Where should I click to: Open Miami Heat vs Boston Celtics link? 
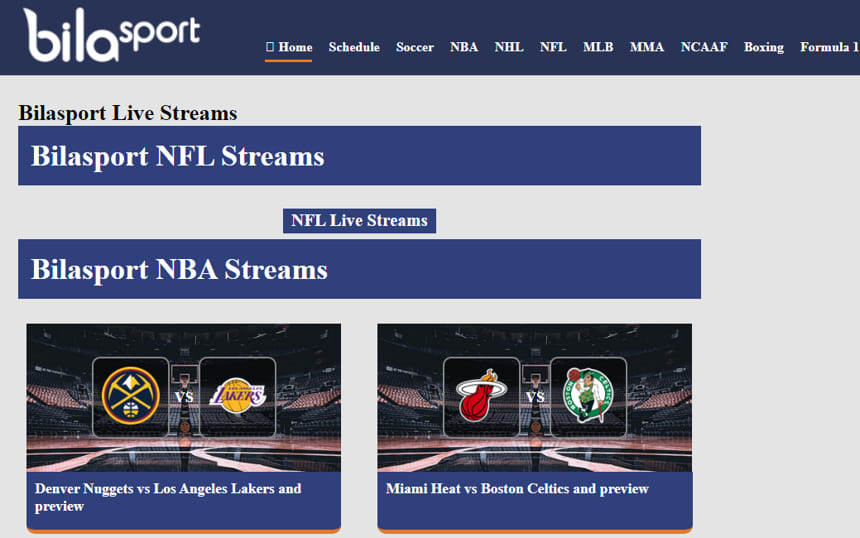(x=517, y=489)
